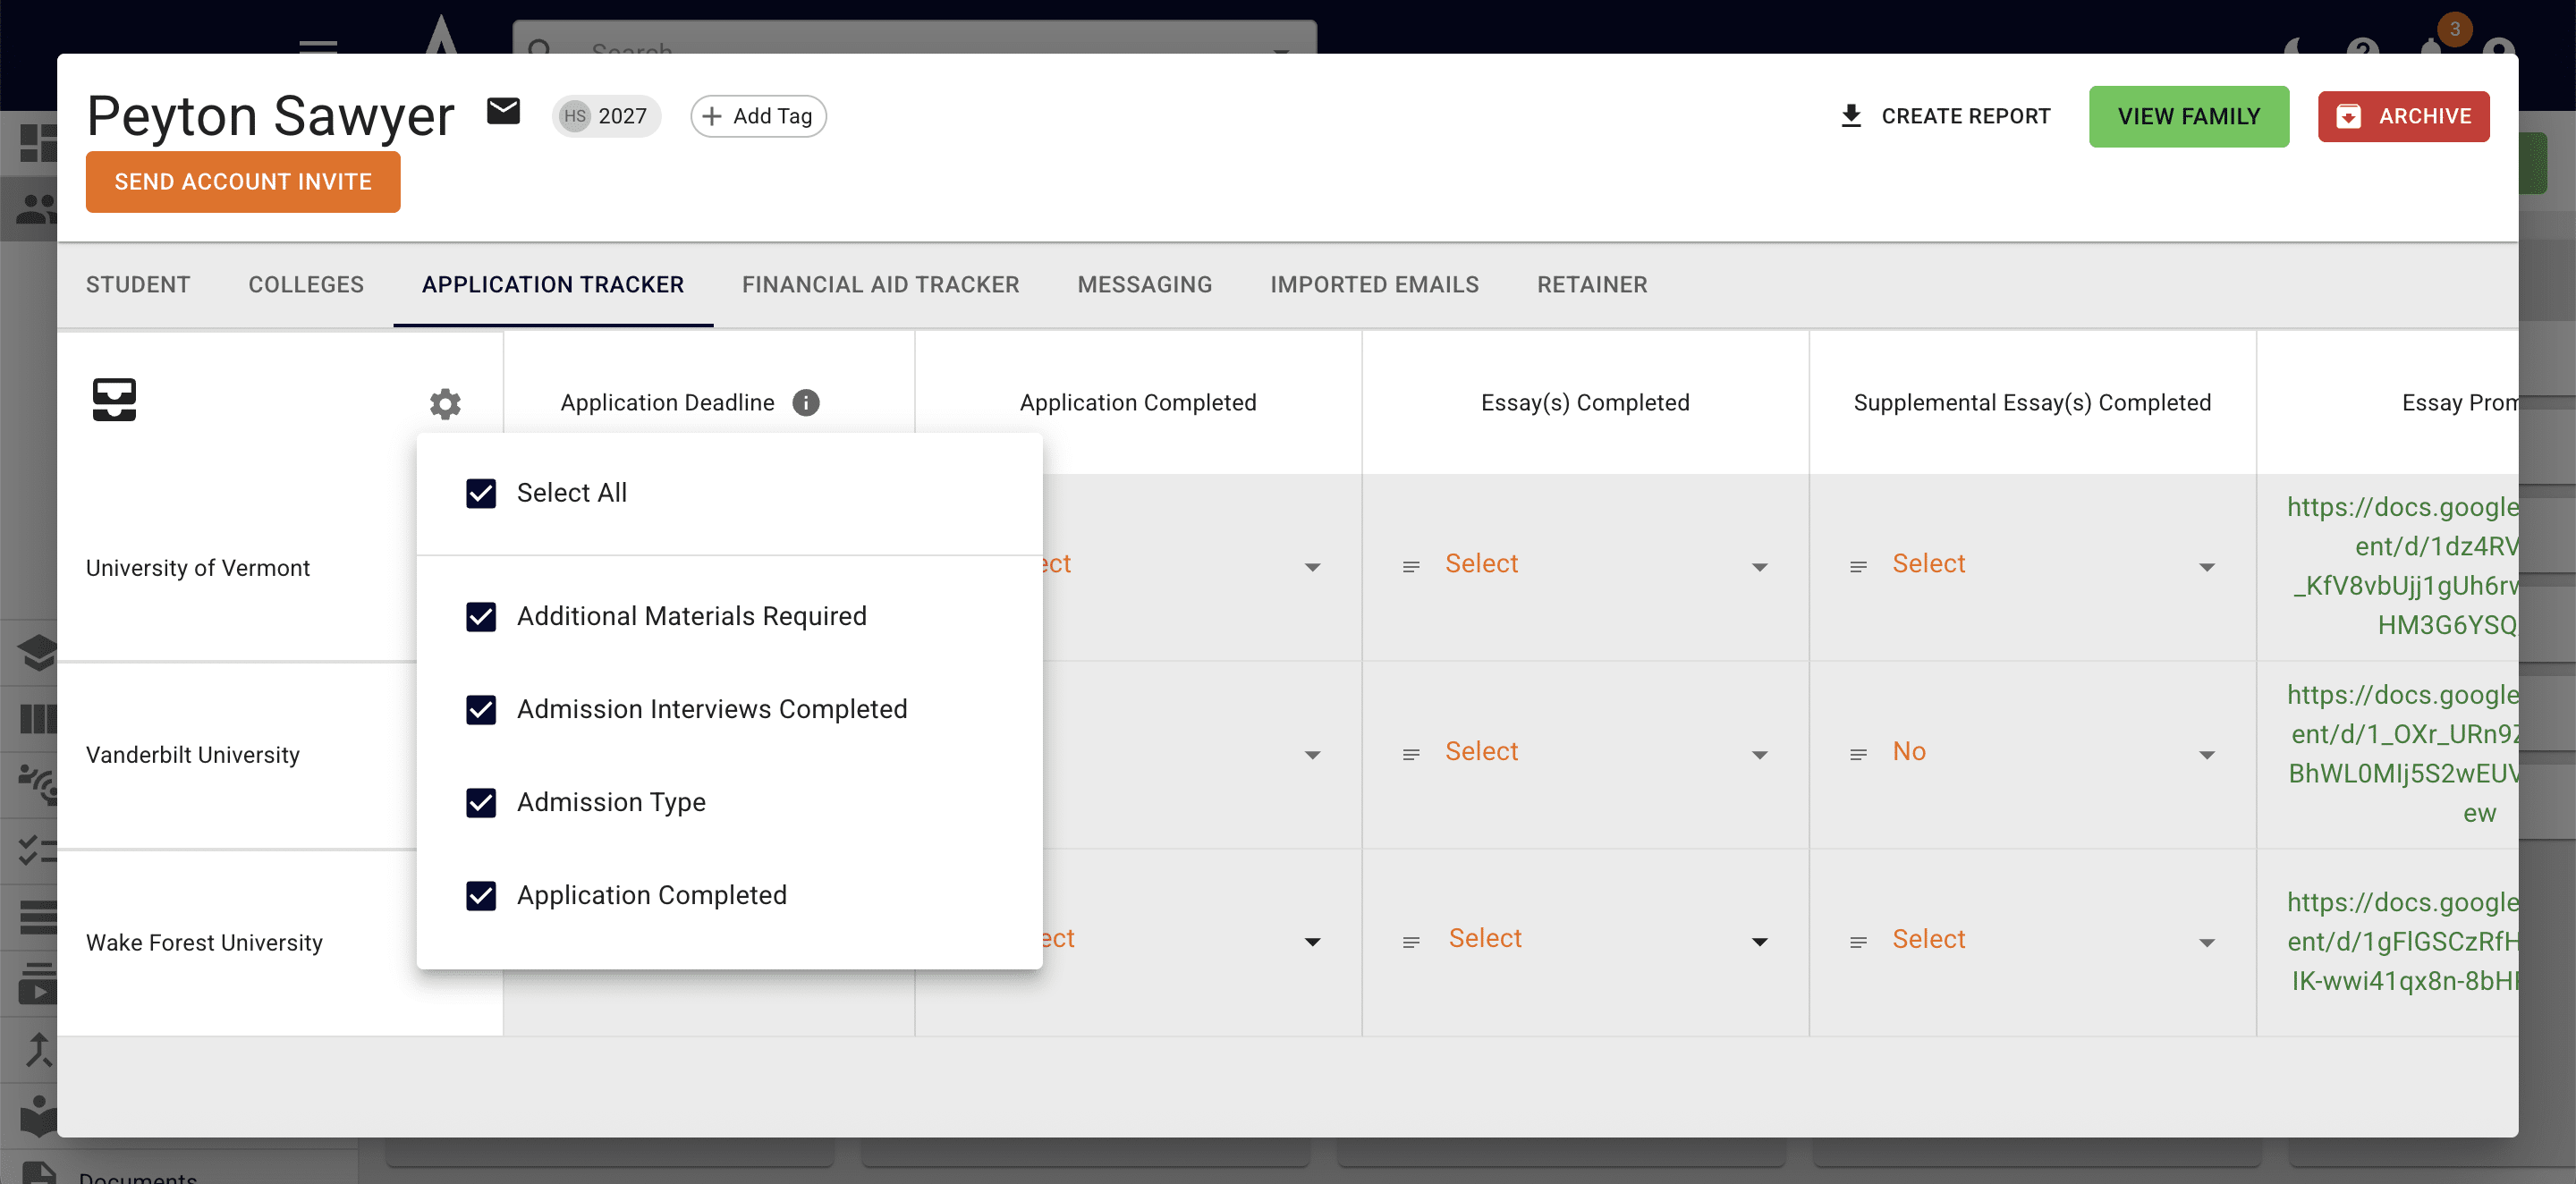2576x1184 pixels.
Task: Open University of Vermont essay prompt link
Action: click(x=2402, y=566)
